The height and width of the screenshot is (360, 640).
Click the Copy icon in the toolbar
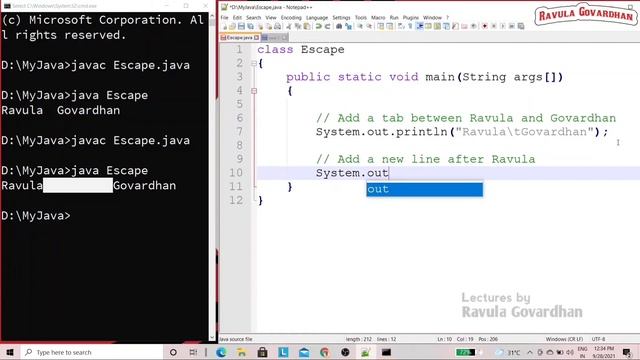tap(298, 26)
